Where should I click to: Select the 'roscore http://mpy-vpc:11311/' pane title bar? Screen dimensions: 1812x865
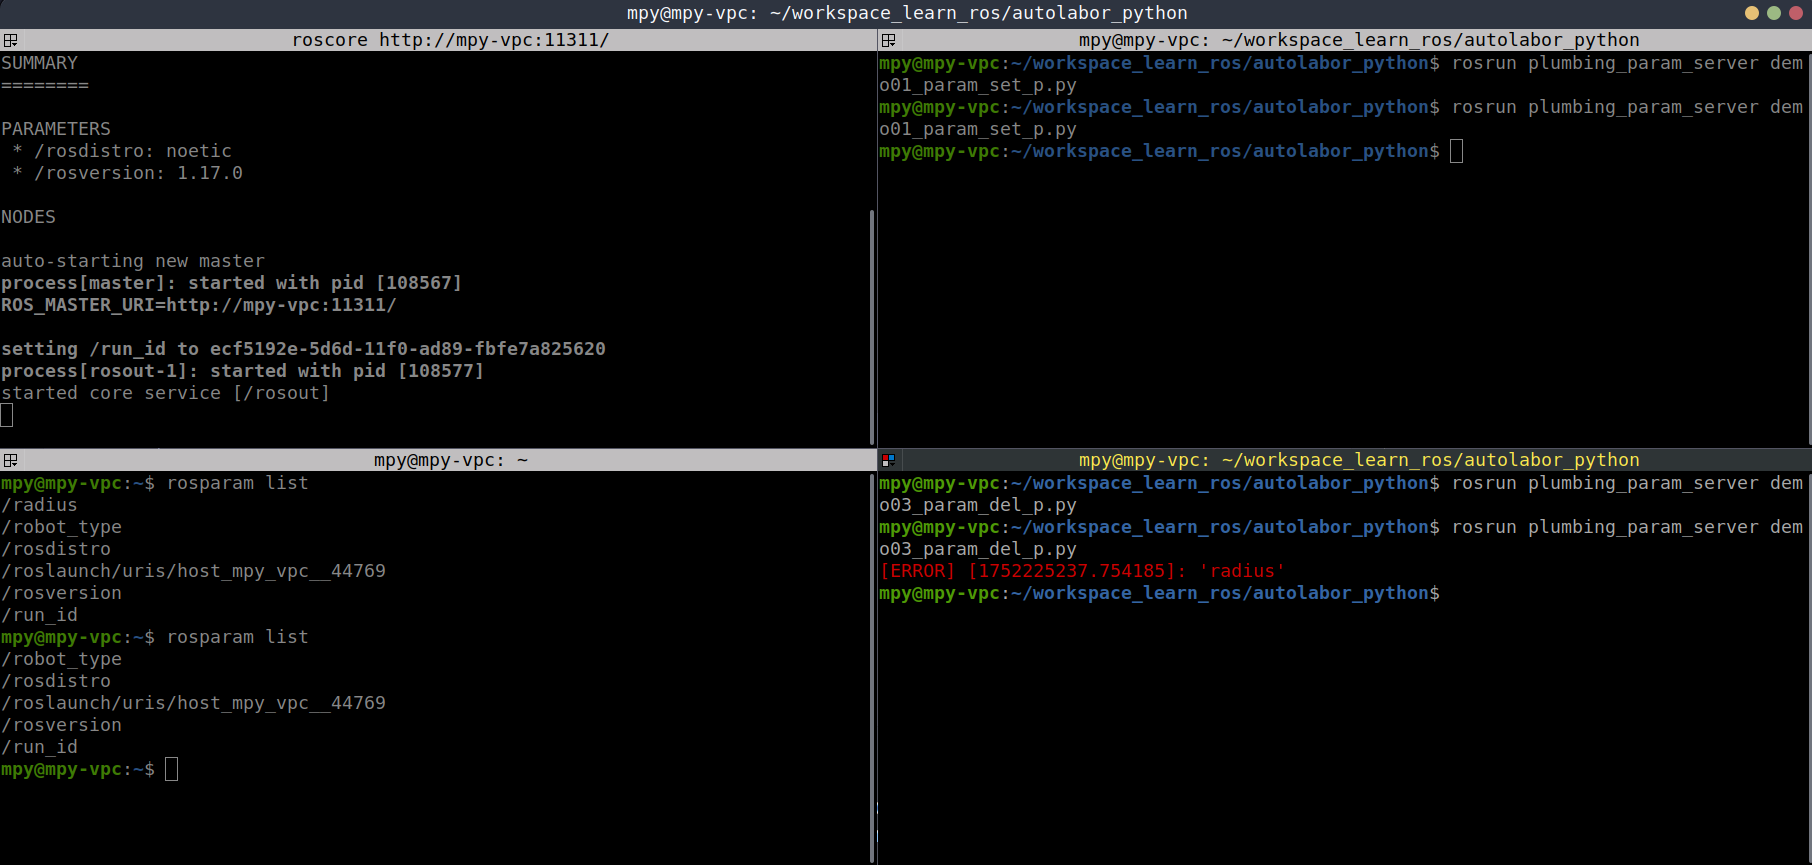click(x=450, y=40)
